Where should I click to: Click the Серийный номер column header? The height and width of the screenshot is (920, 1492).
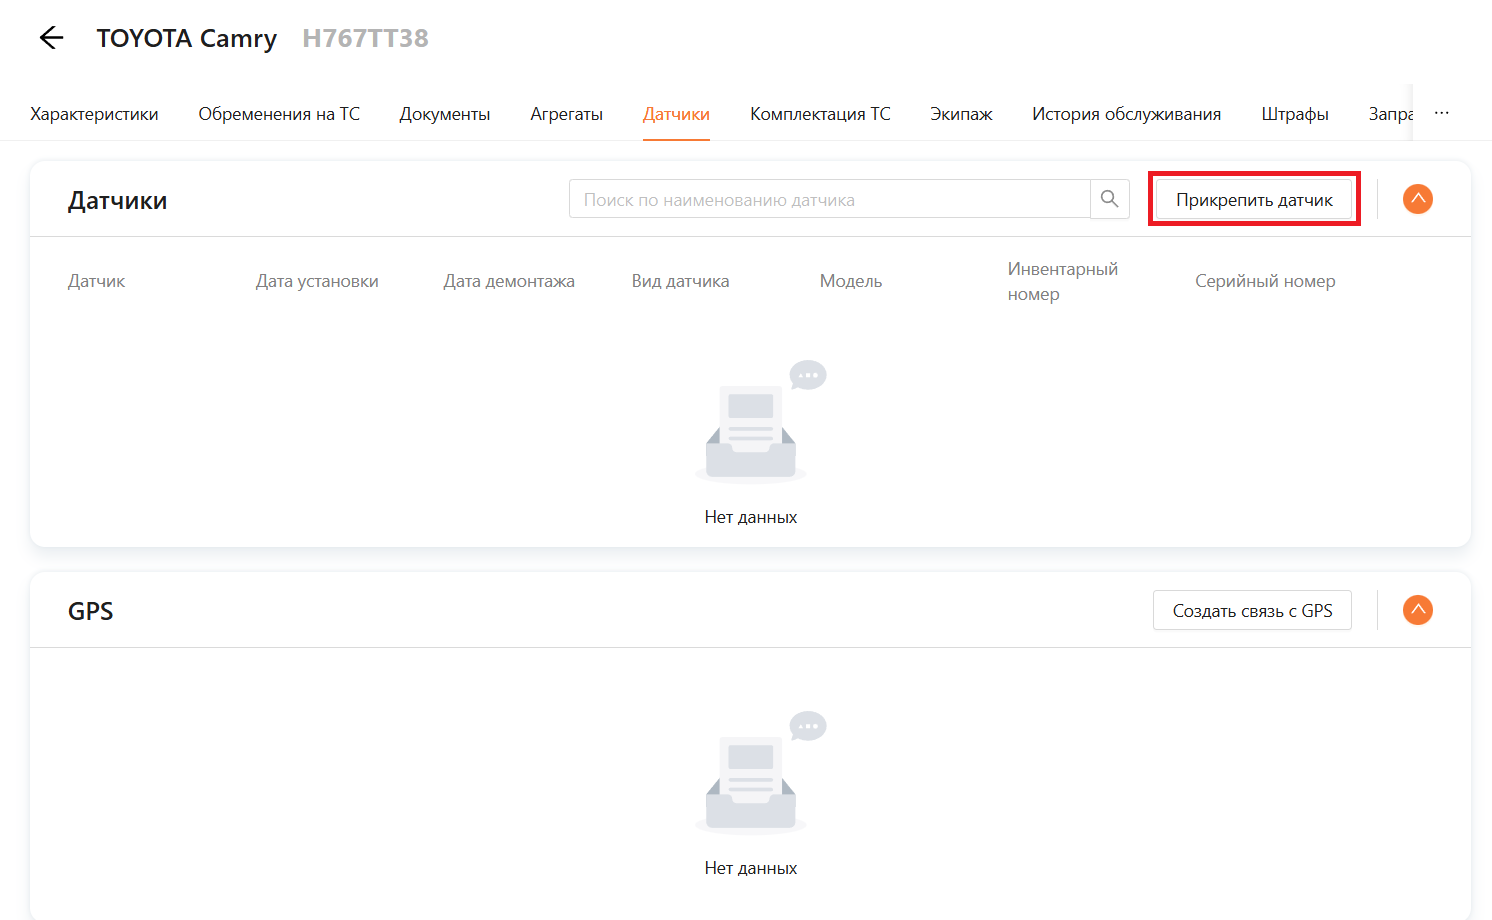click(1265, 281)
